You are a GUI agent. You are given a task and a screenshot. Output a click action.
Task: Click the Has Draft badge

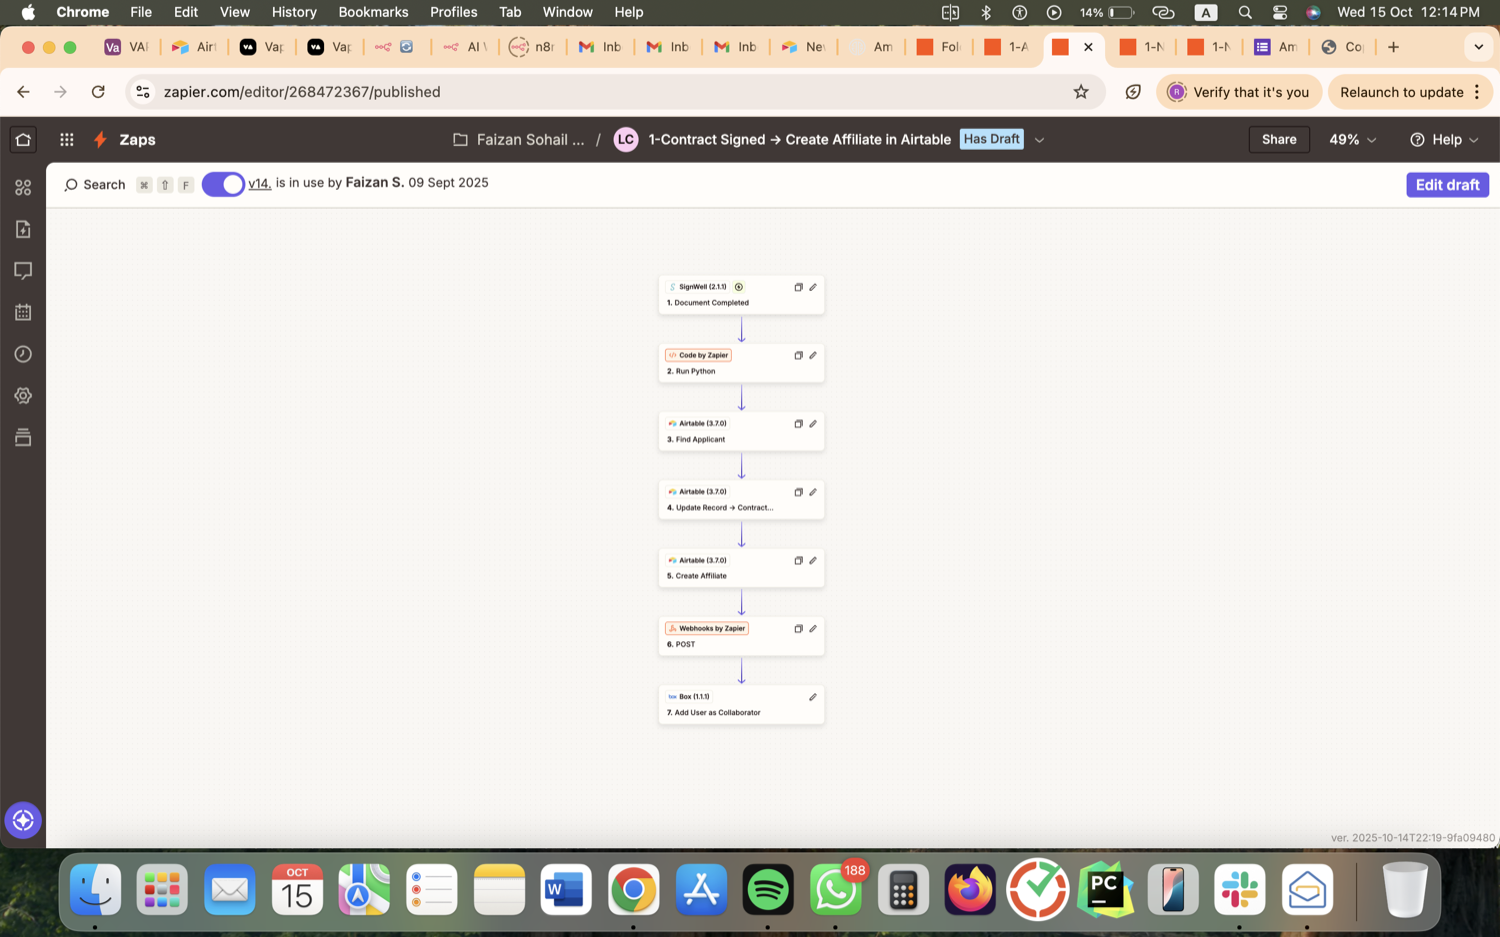(991, 139)
